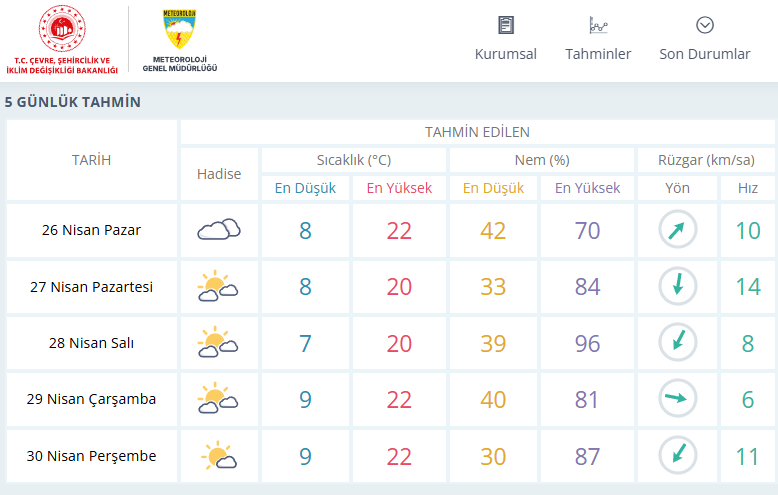Expand the Son Durumlar menu
This screenshot has width=778, height=495.
(x=704, y=54)
